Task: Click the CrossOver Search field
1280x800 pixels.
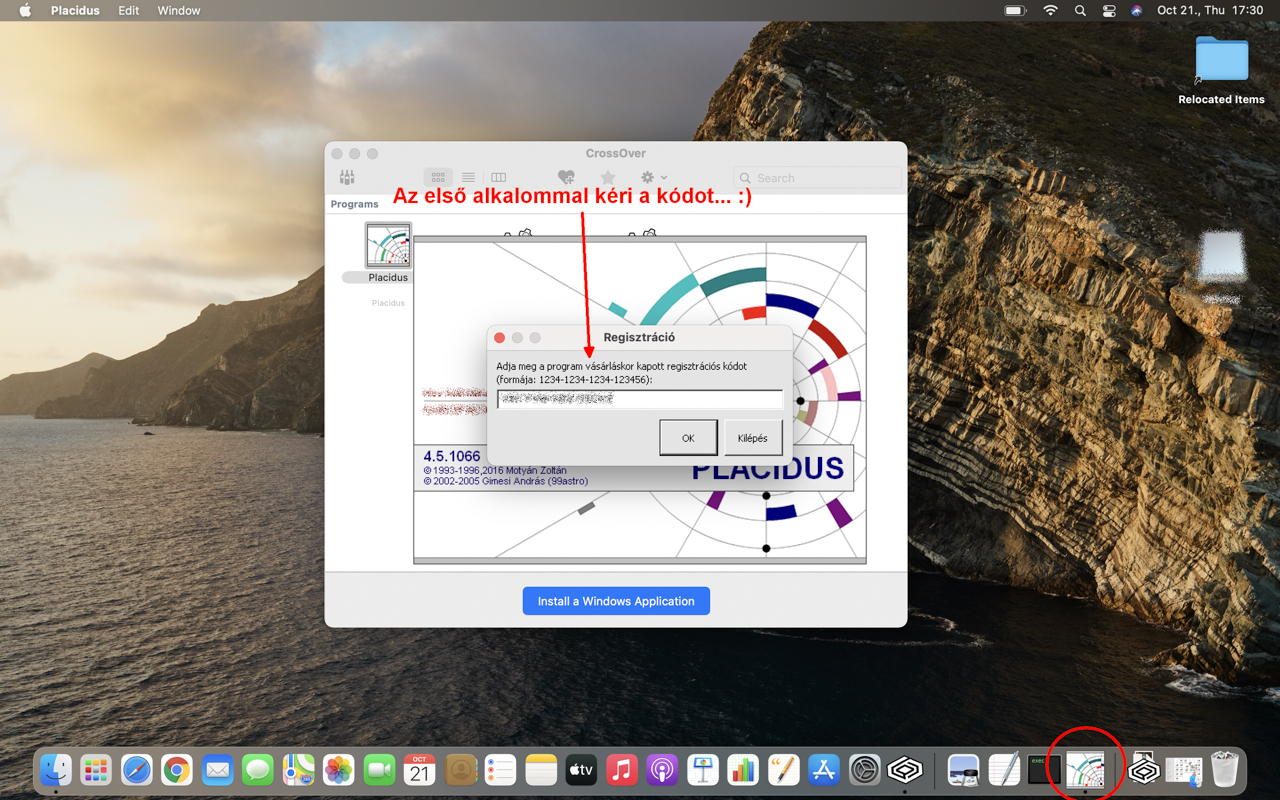Action: coord(818,178)
